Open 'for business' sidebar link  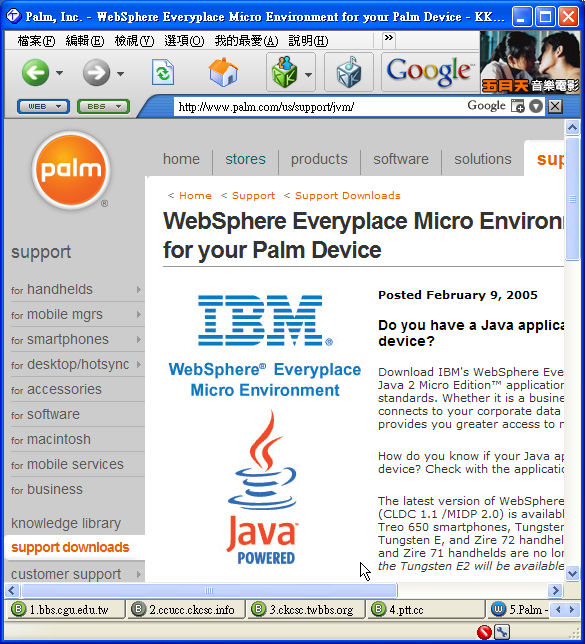tap(47, 490)
